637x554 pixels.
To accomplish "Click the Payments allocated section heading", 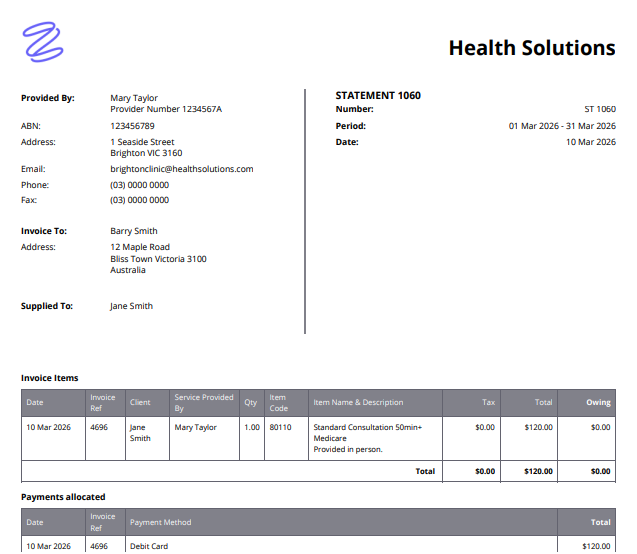I will click(x=63, y=496).
